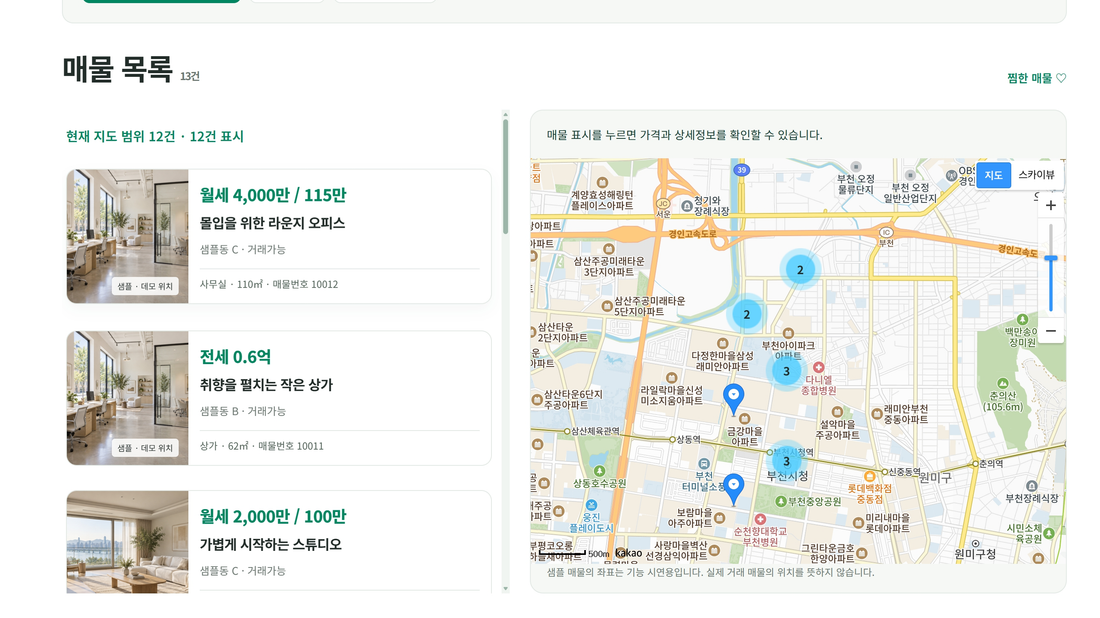This screenshot has width=1100, height=618.
Task: Click 백만송이 장미원 park icon on map
Action: [1022, 319]
